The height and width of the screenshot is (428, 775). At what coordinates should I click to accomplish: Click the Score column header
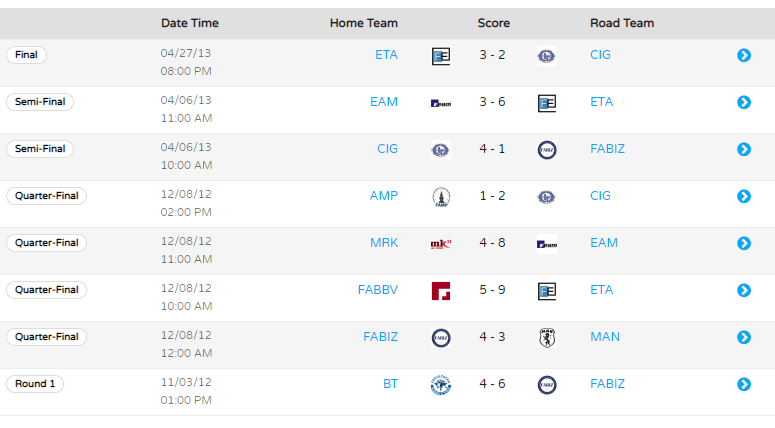coord(493,23)
